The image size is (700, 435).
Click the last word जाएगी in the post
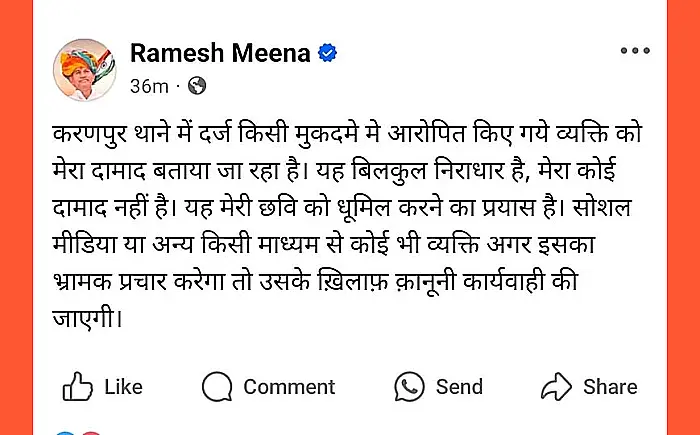pyautogui.click(x=90, y=321)
